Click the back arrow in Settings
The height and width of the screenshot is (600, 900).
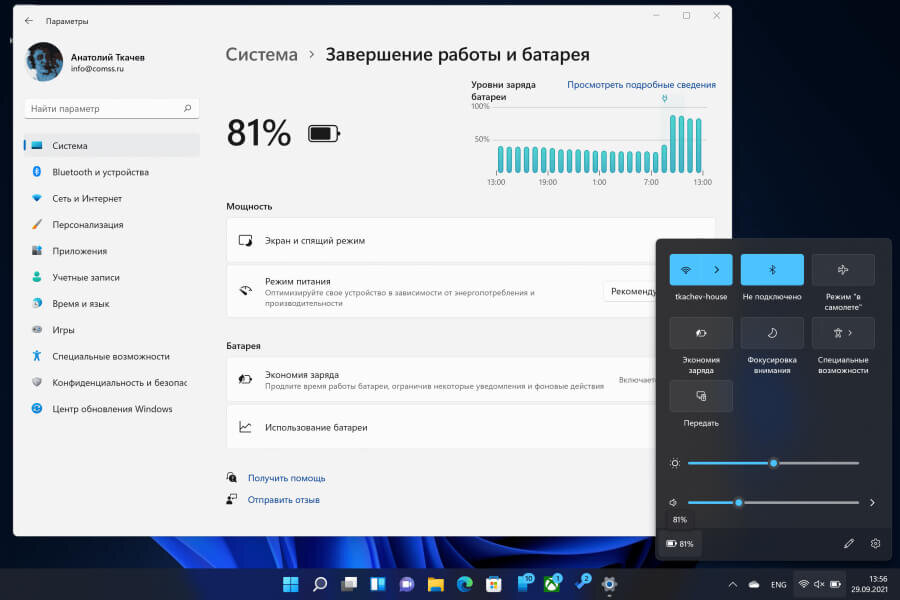point(29,21)
